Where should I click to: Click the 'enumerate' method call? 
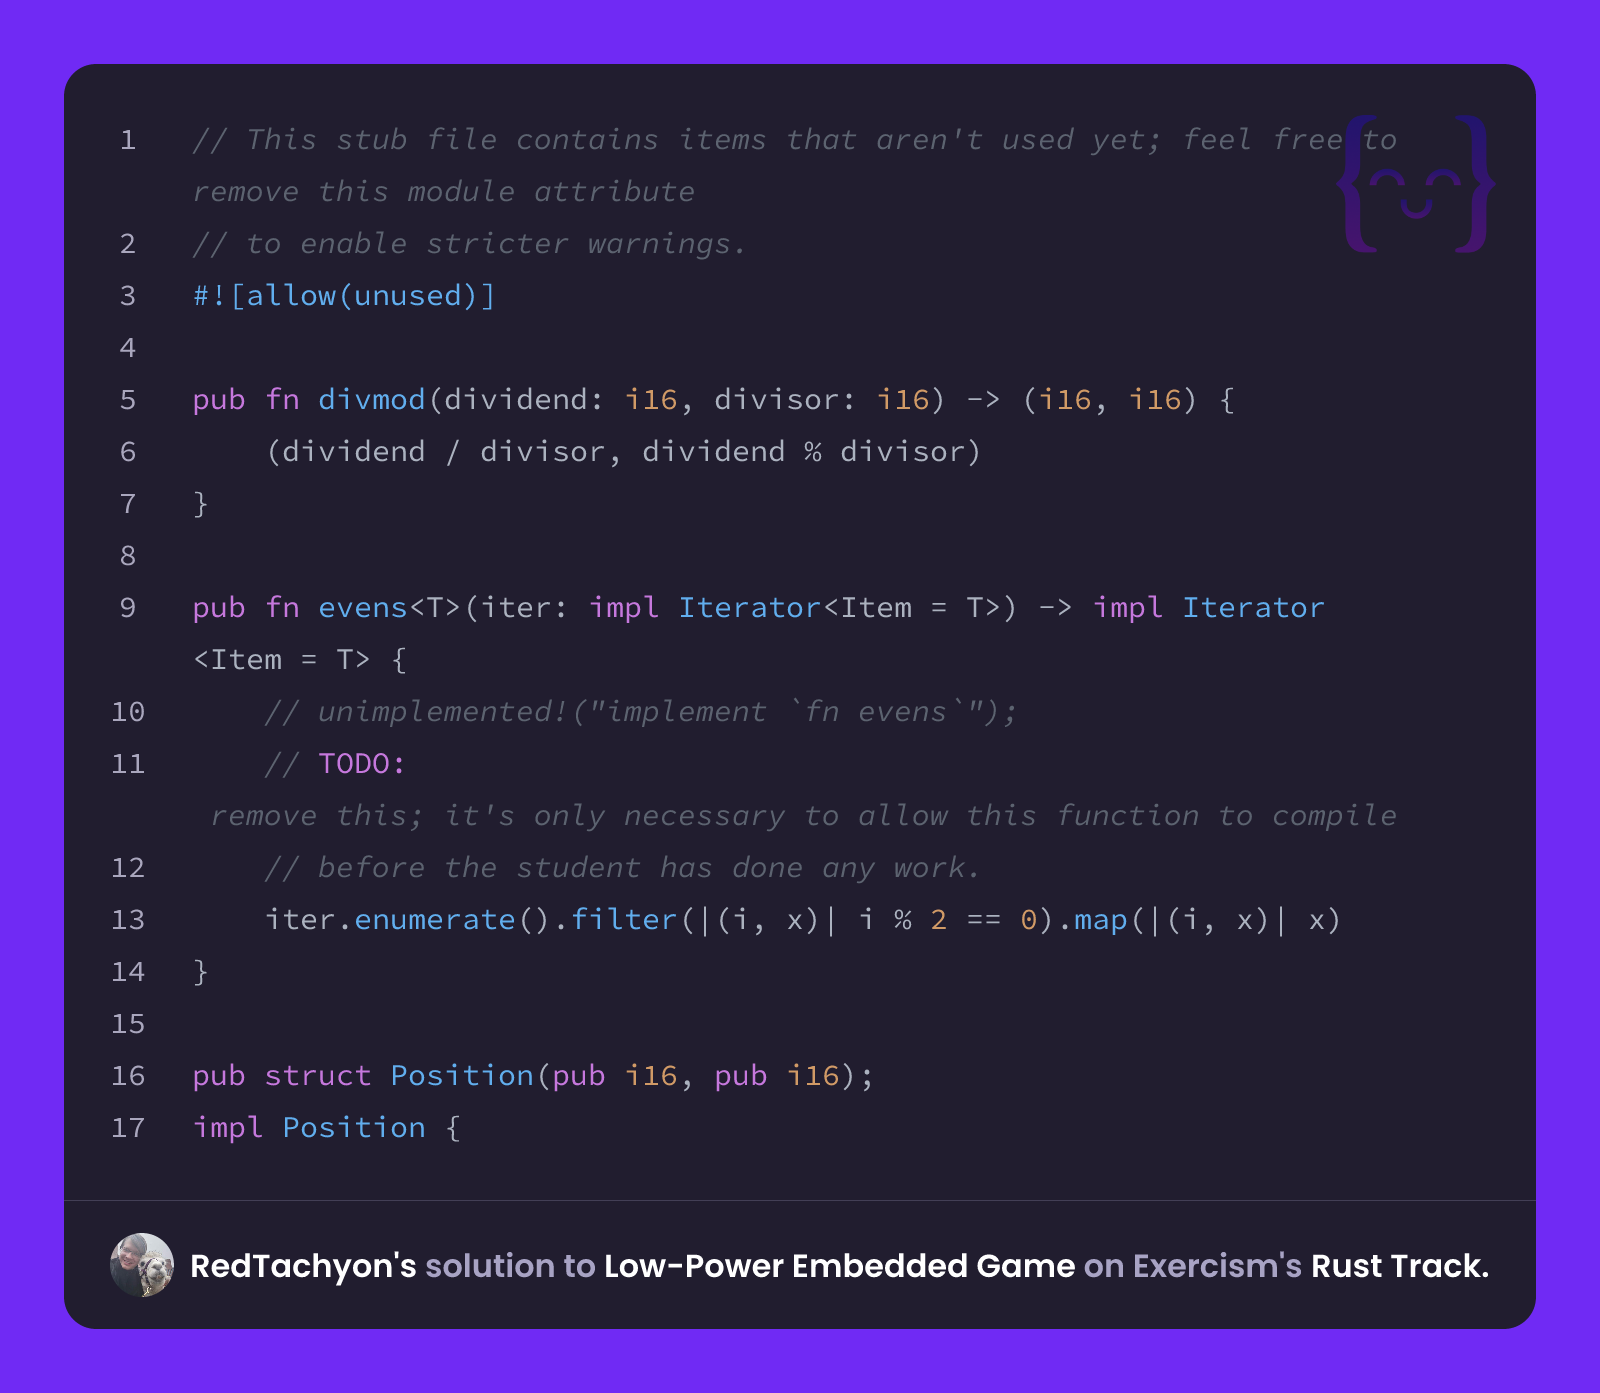[435, 920]
